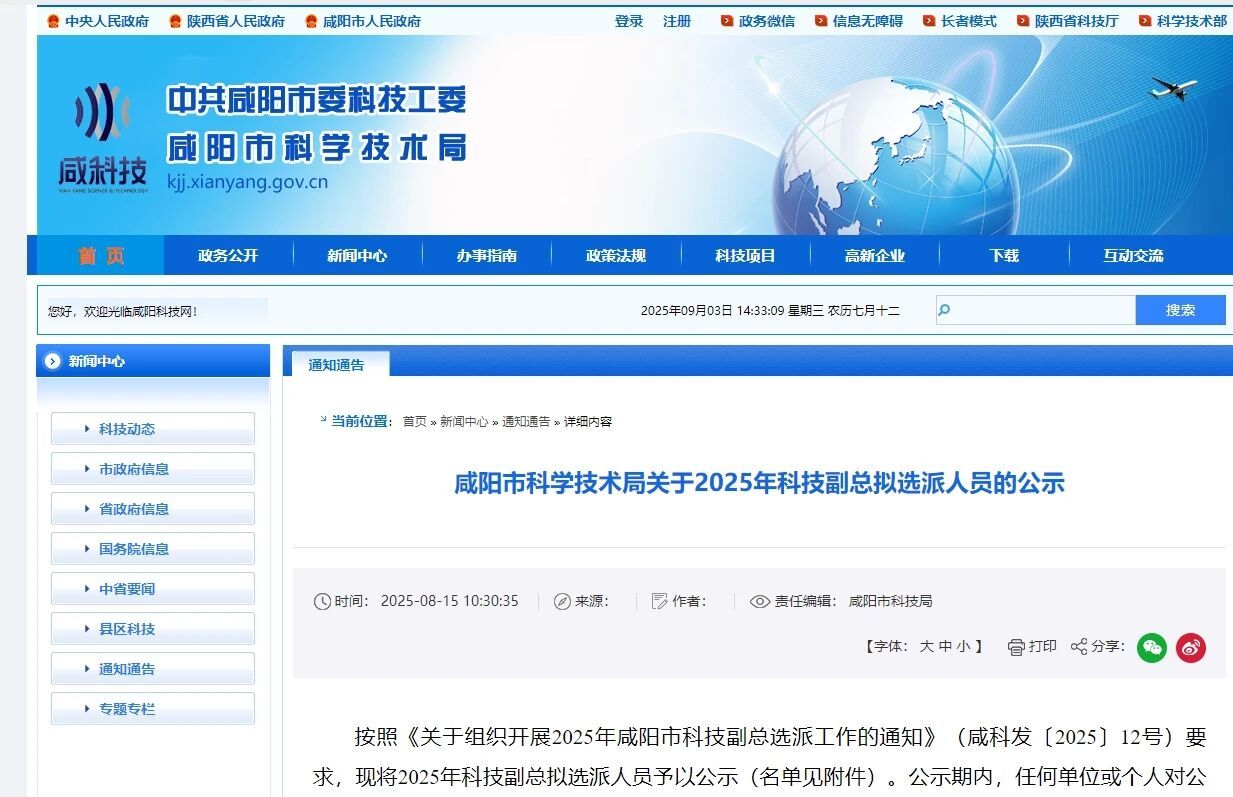Open the 注册 registration page
The height and width of the screenshot is (797, 1233).
coord(677,19)
